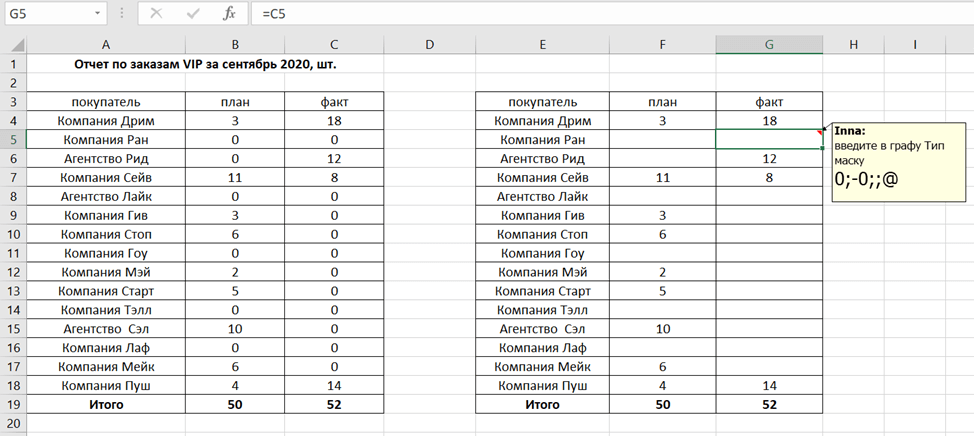Select cell "Компания Дрим" in column A
The height and width of the screenshot is (436, 974).
[106, 121]
